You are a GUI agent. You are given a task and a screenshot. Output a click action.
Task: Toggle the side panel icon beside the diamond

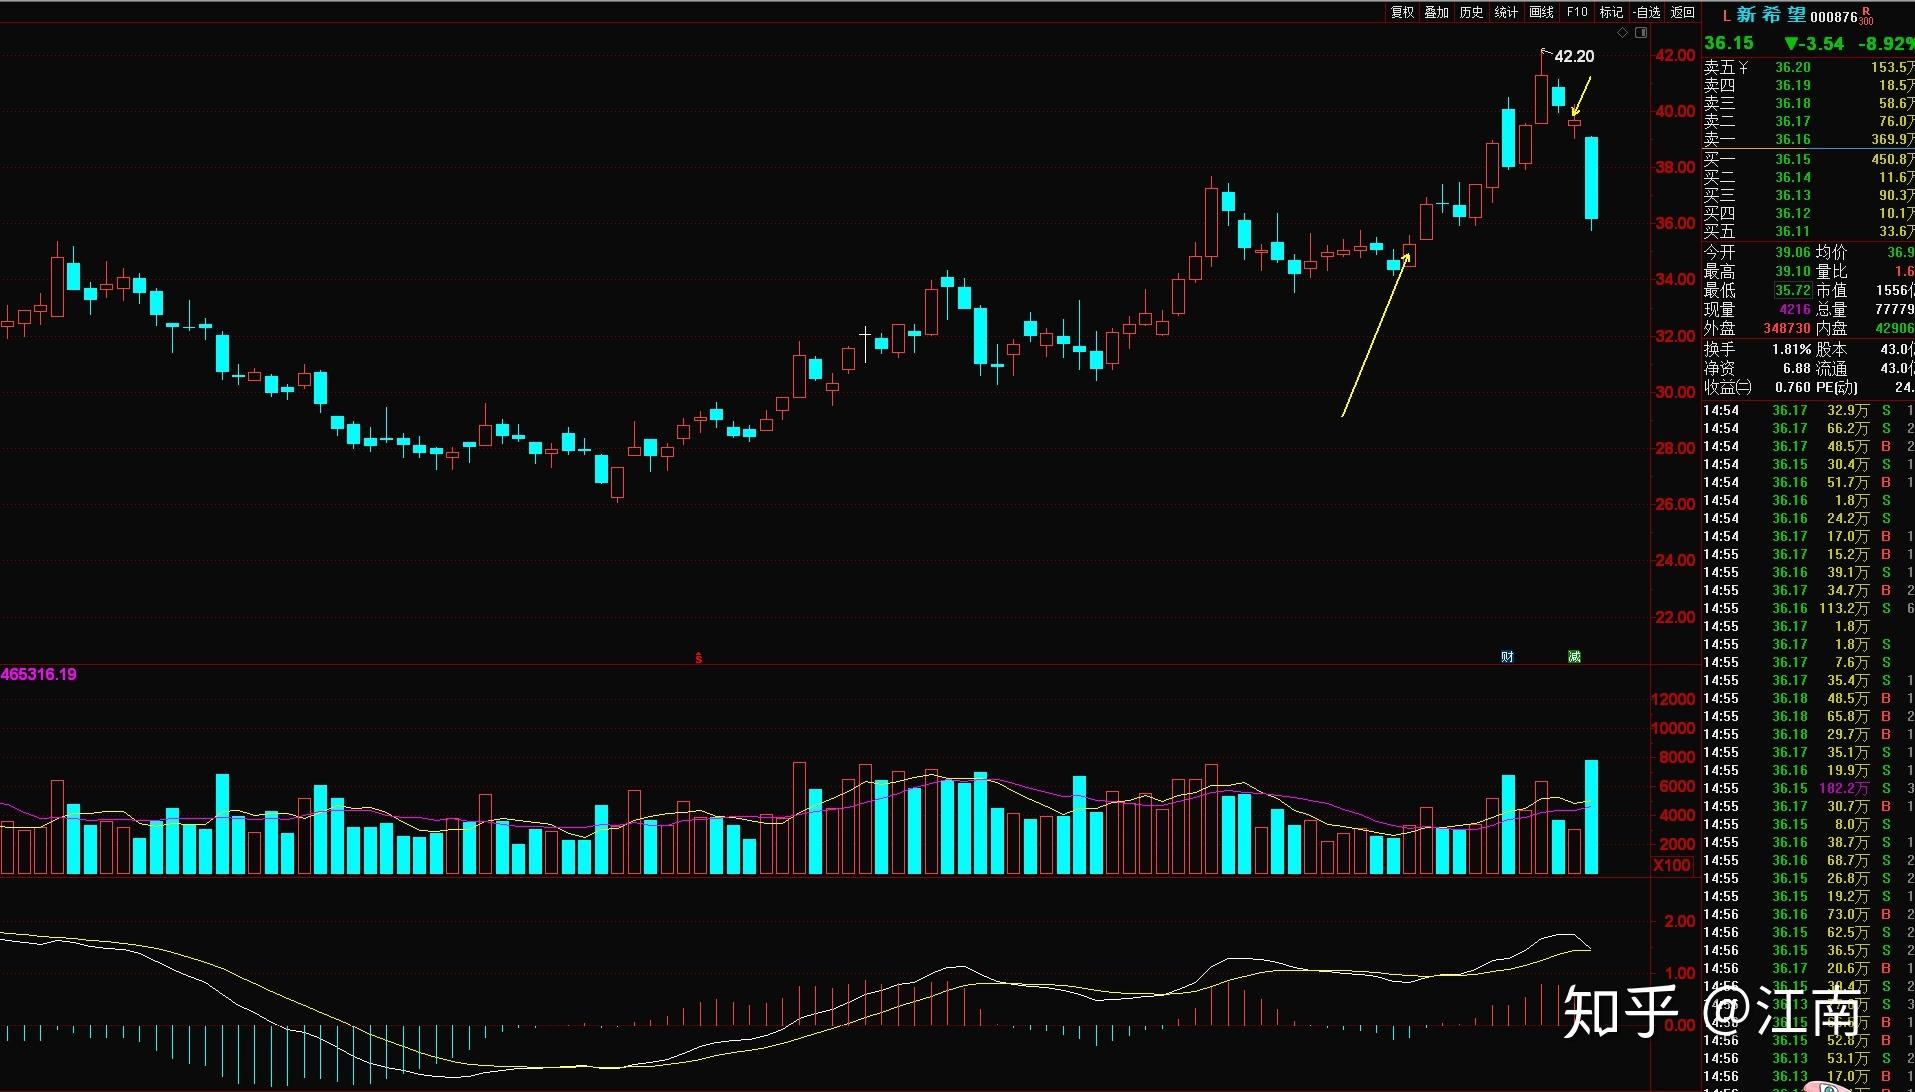(x=1641, y=33)
